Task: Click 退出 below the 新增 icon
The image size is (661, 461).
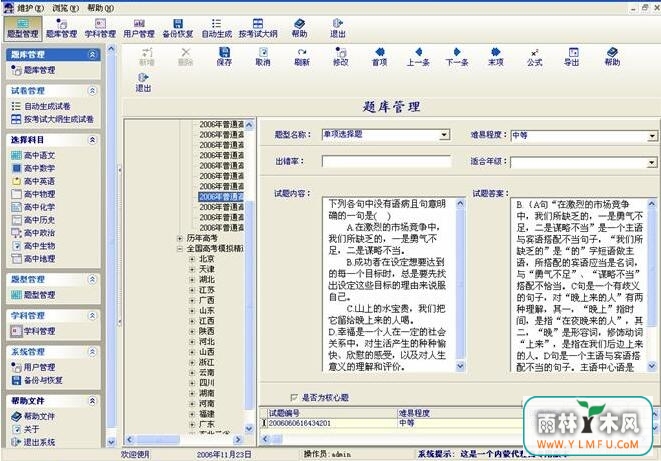Action: (143, 83)
